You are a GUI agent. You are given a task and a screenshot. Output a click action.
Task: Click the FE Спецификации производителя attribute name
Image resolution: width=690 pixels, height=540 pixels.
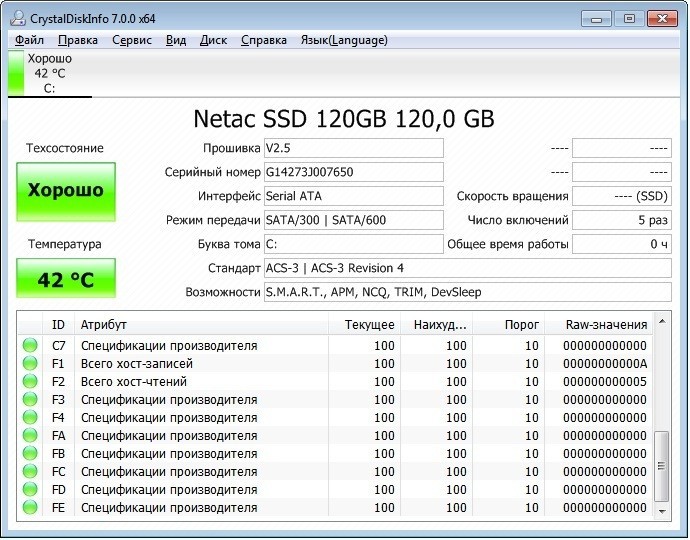click(169, 508)
